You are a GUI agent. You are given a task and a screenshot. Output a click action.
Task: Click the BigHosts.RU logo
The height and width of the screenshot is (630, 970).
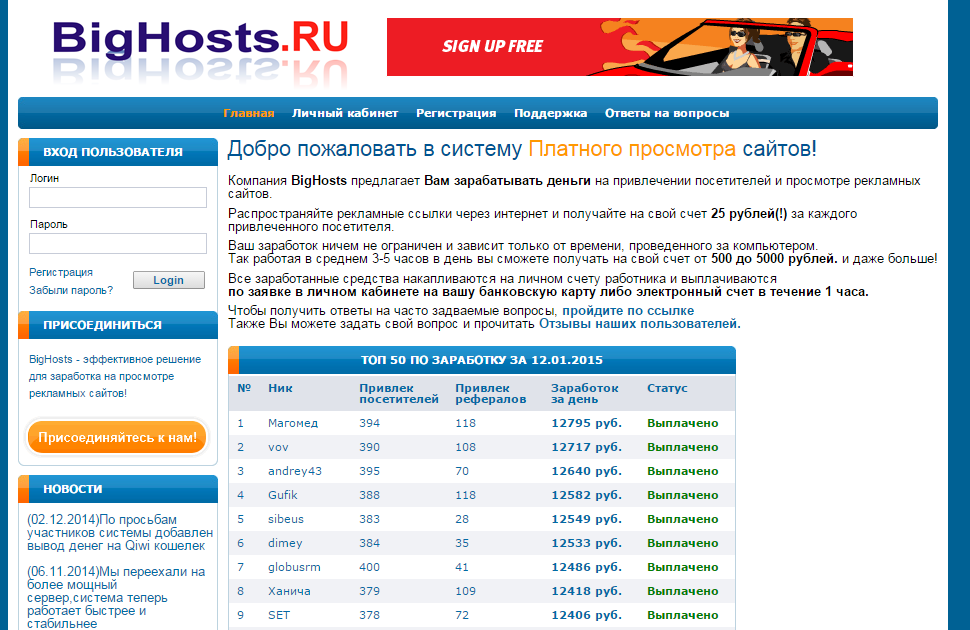pos(200,42)
